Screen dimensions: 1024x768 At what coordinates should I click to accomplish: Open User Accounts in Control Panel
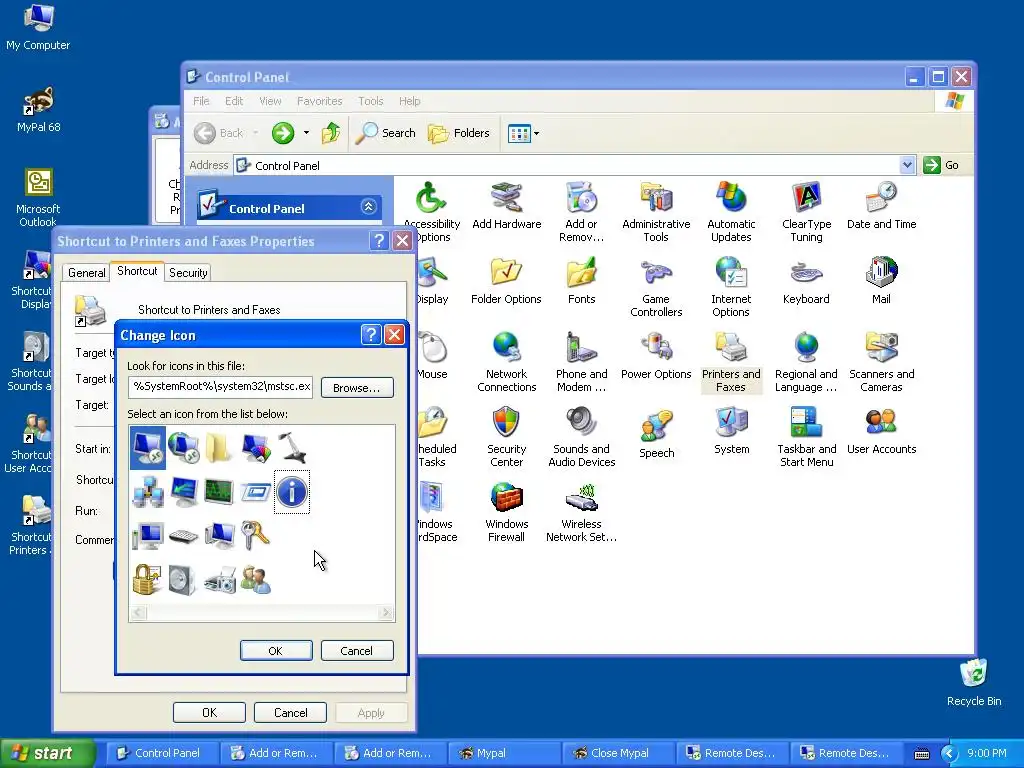point(882,431)
